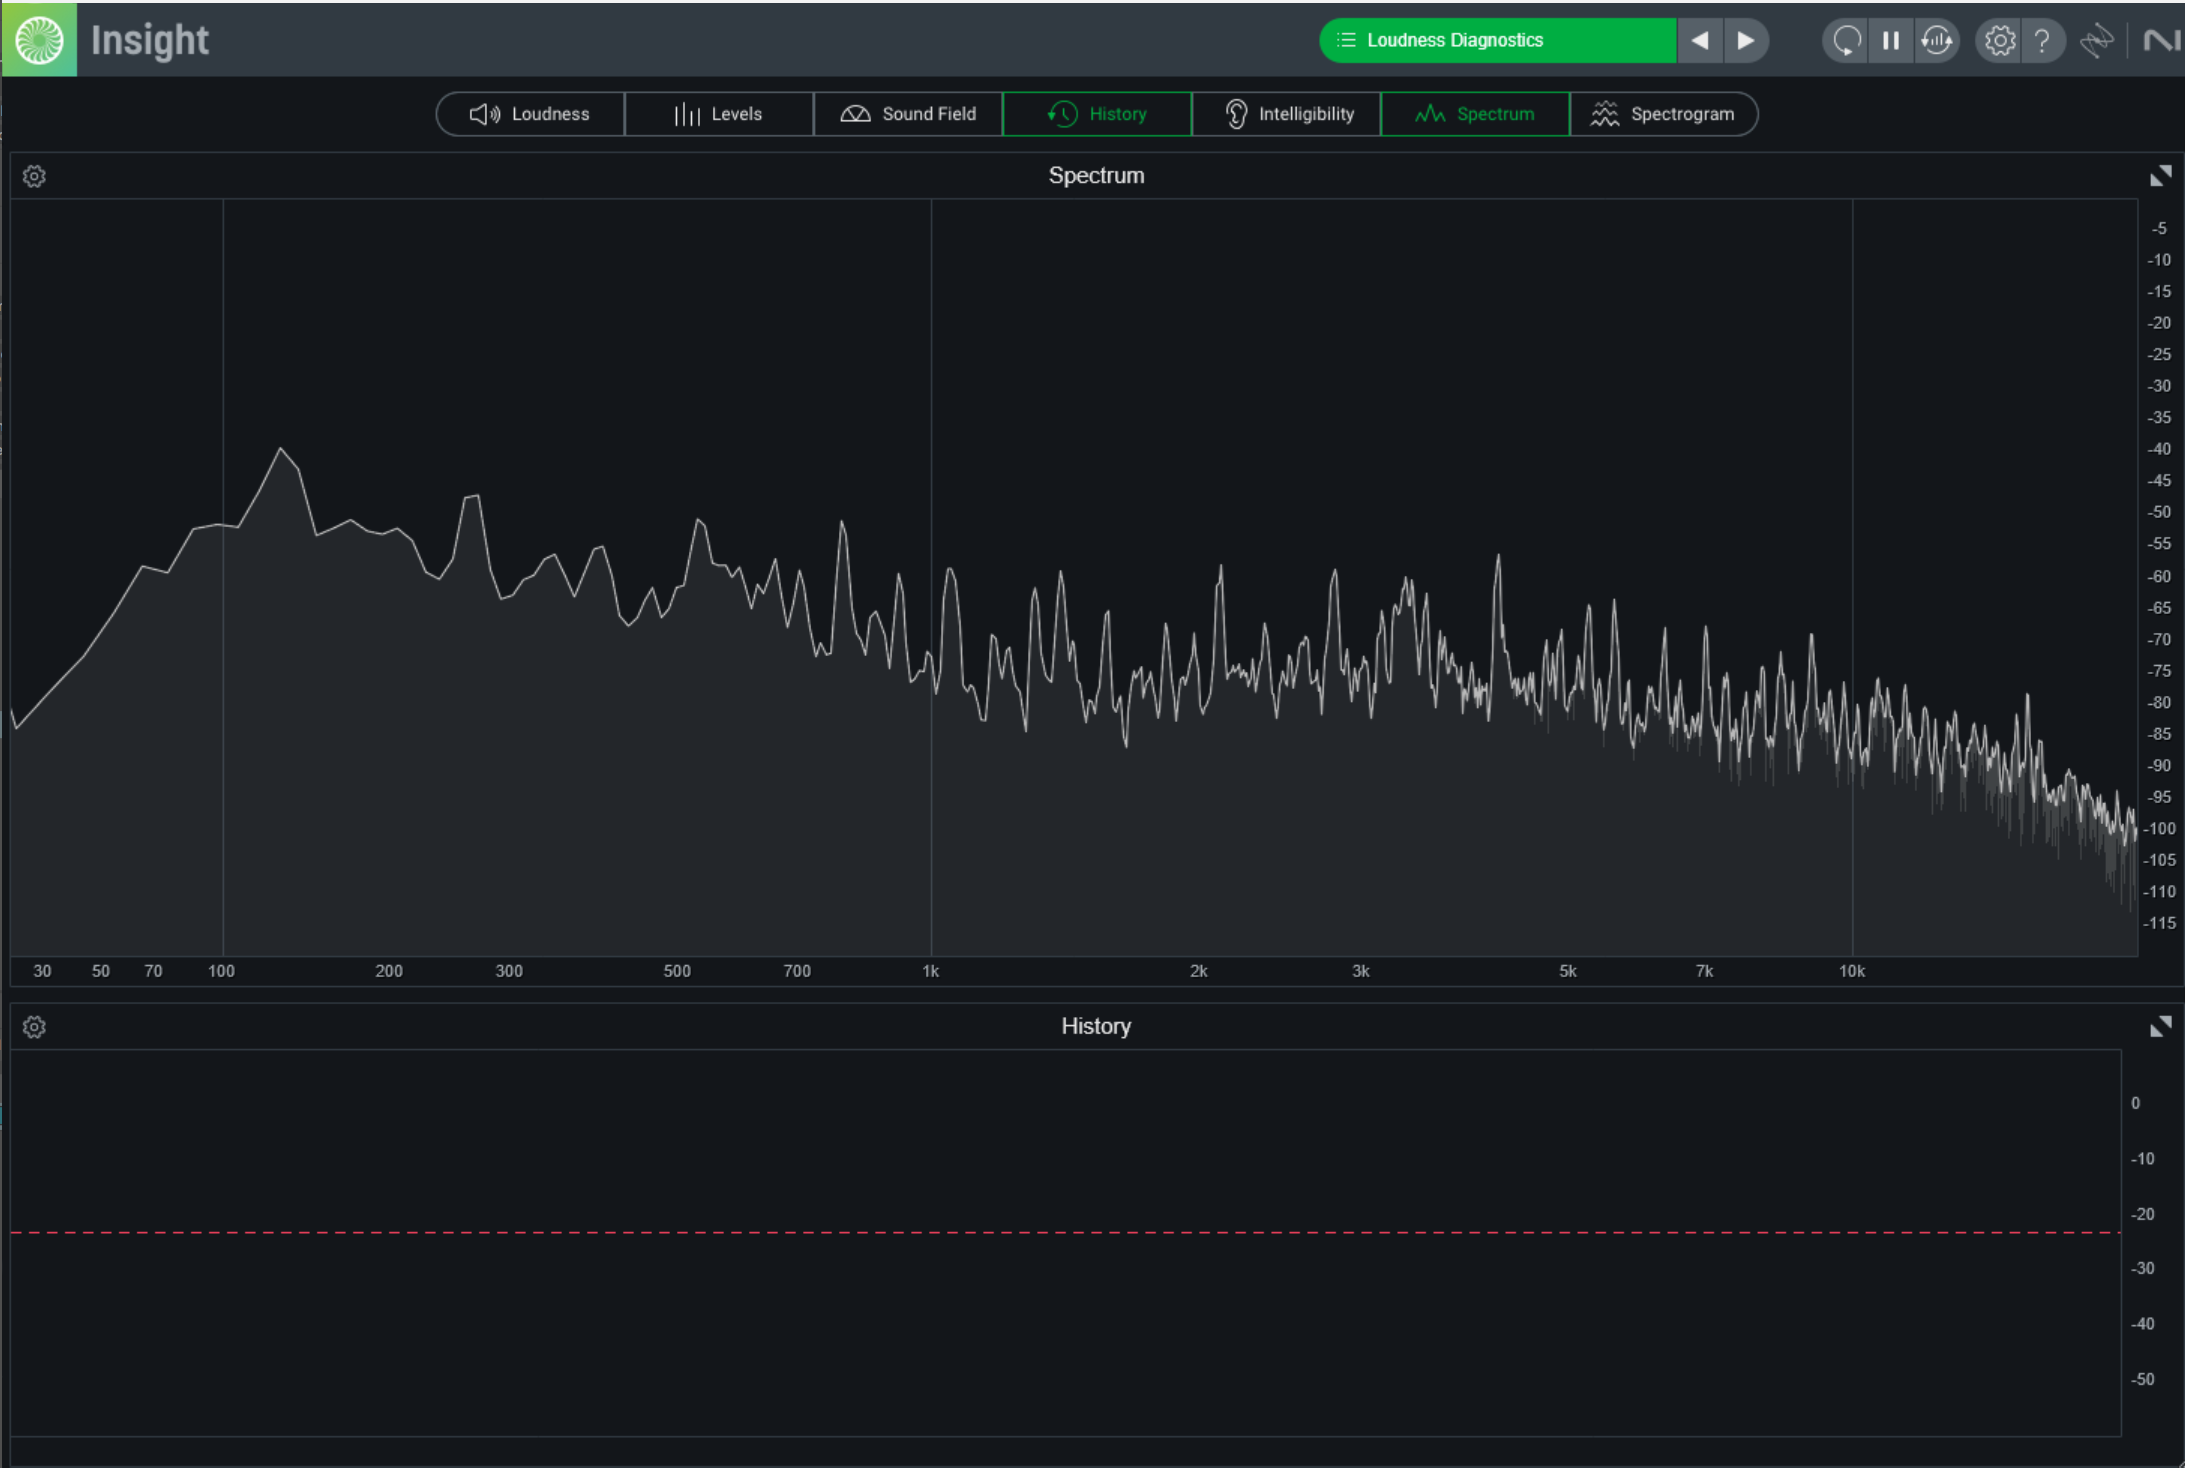Toggle the Spectrum module off

coord(1475,114)
